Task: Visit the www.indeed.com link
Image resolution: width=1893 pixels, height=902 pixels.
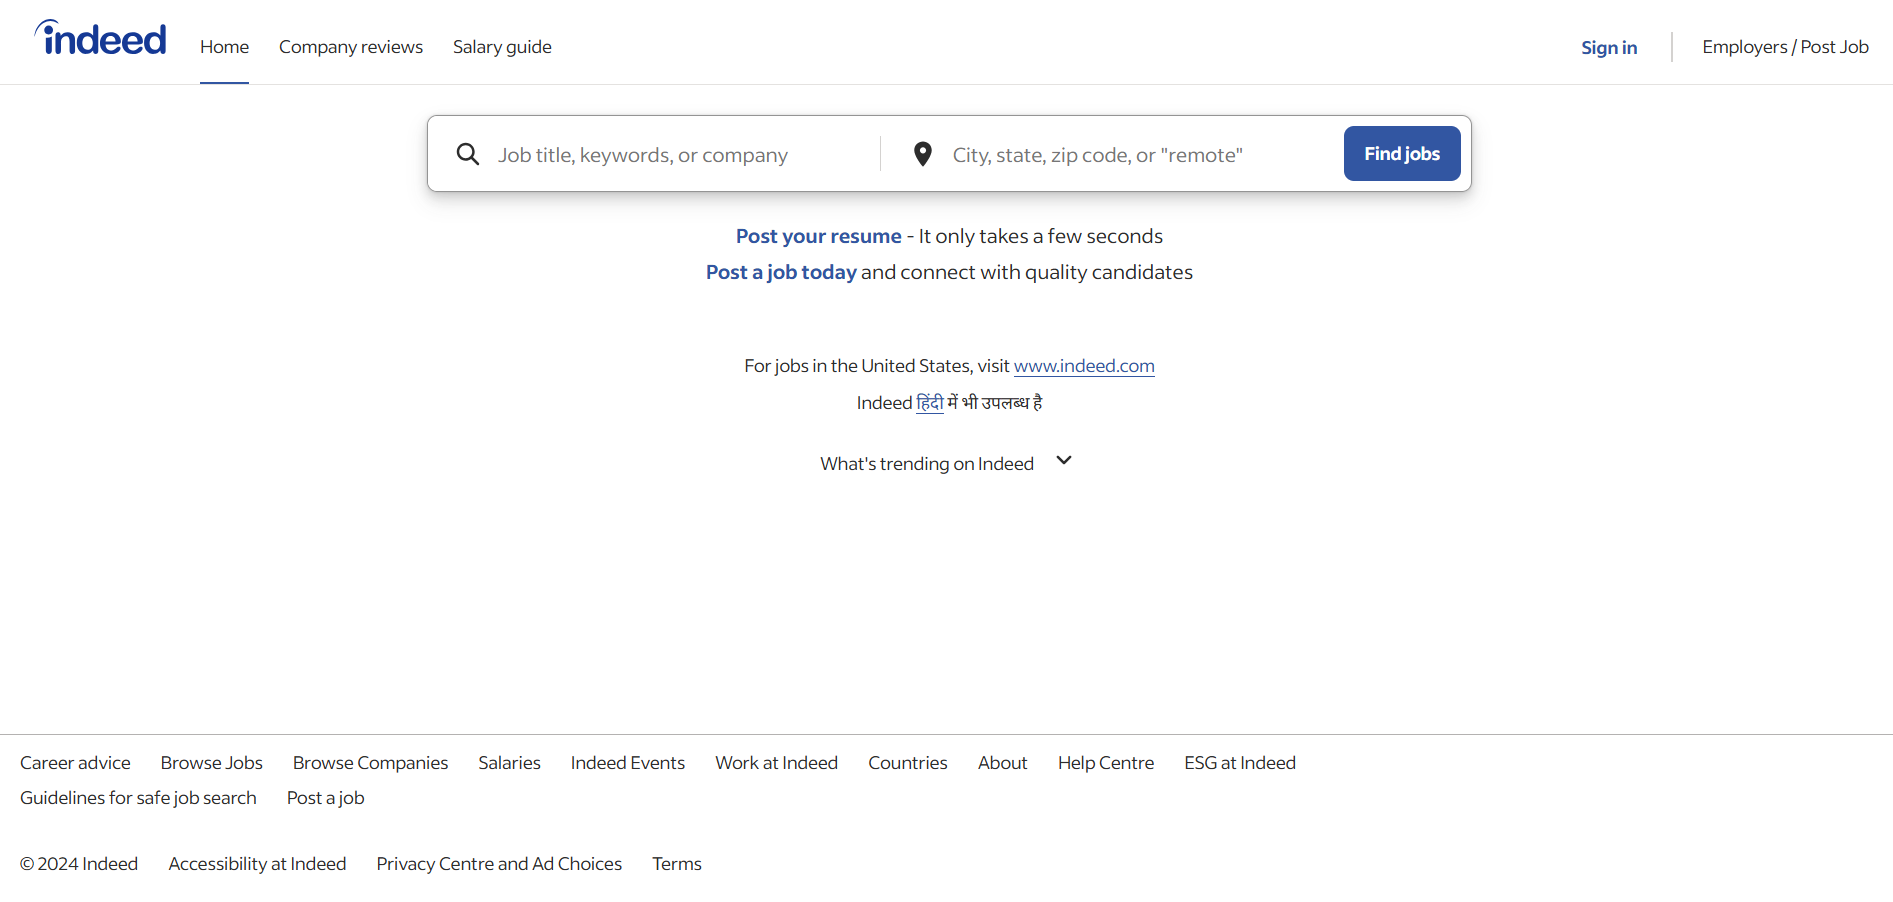Action: 1083,366
